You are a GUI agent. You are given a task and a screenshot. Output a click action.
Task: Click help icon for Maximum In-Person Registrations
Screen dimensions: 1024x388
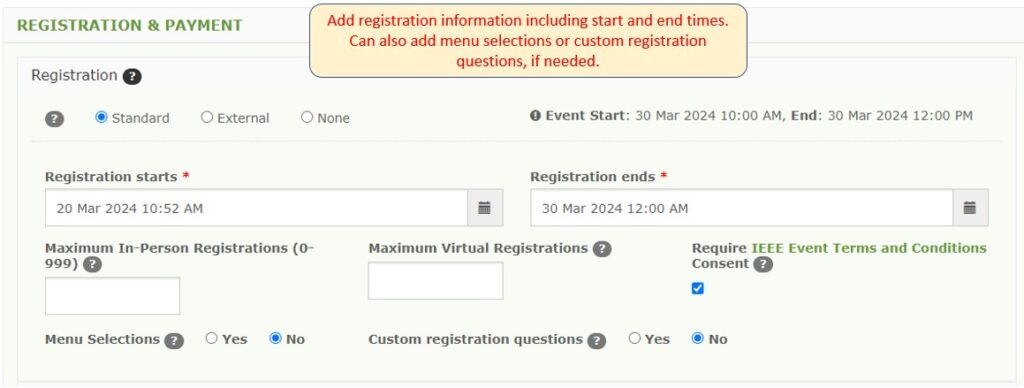coord(93,265)
